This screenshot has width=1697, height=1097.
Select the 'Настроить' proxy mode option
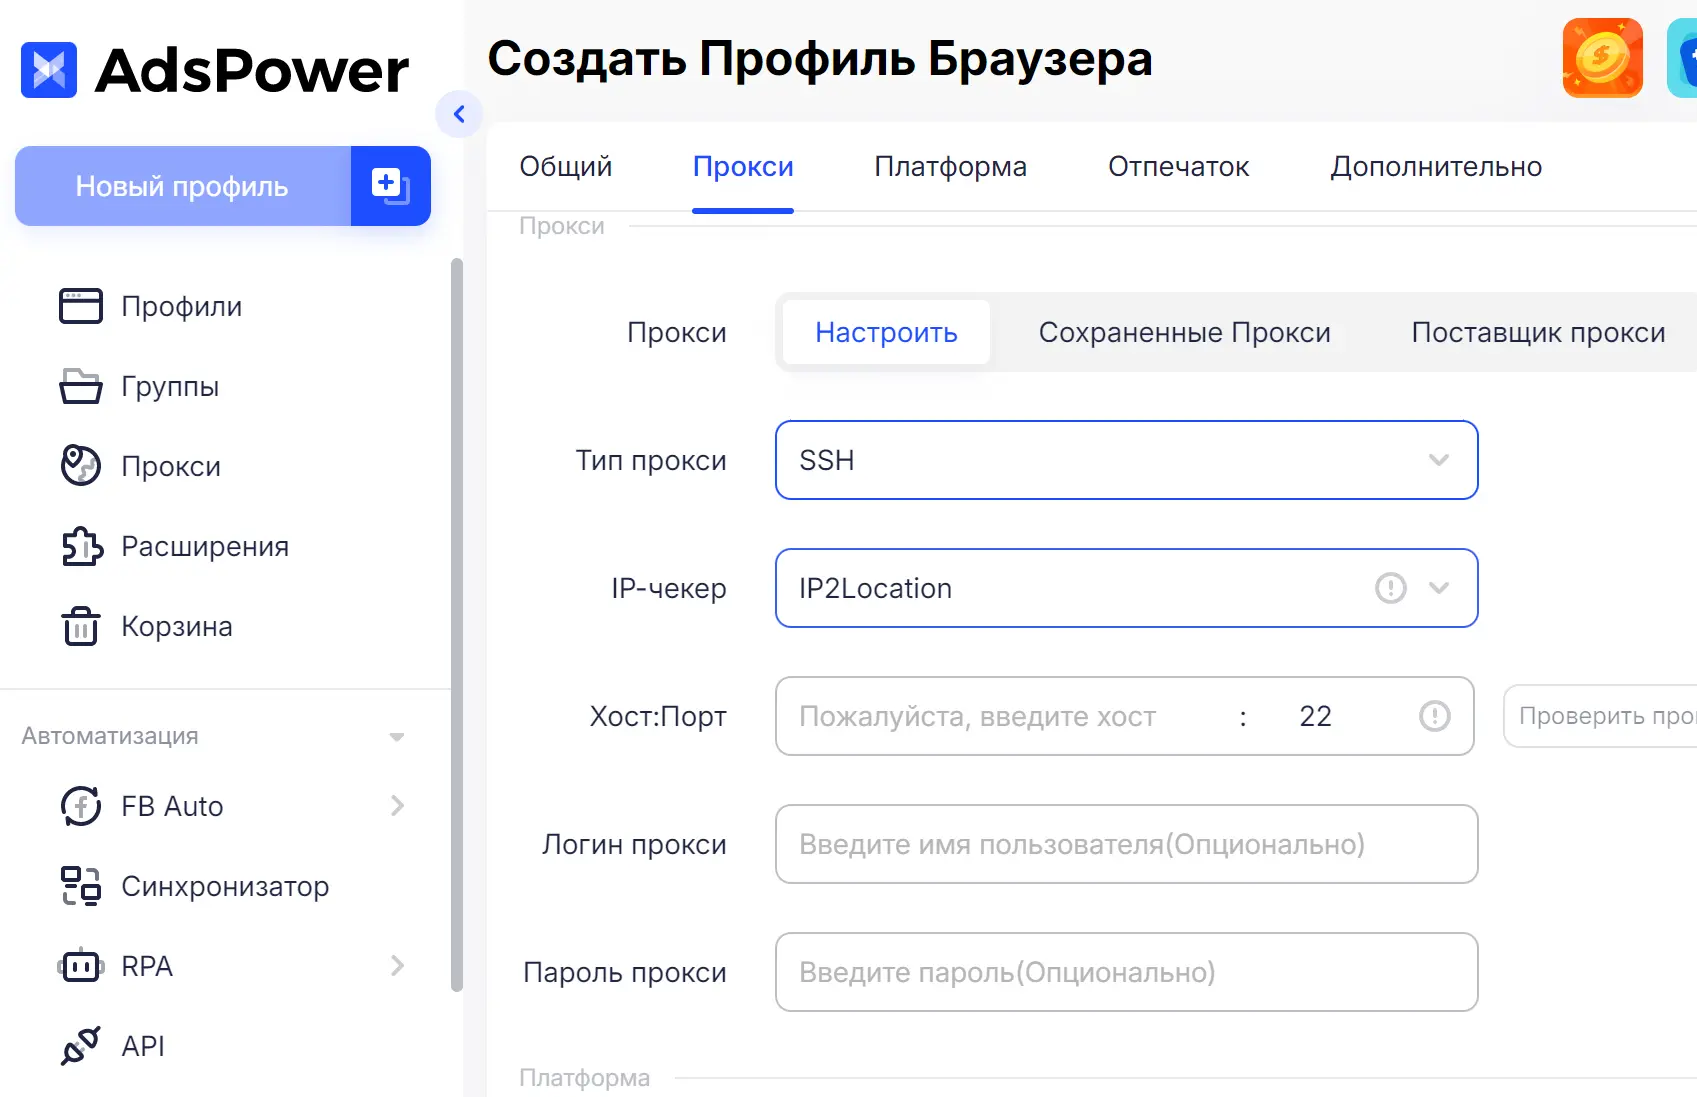[x=886, y=332]
